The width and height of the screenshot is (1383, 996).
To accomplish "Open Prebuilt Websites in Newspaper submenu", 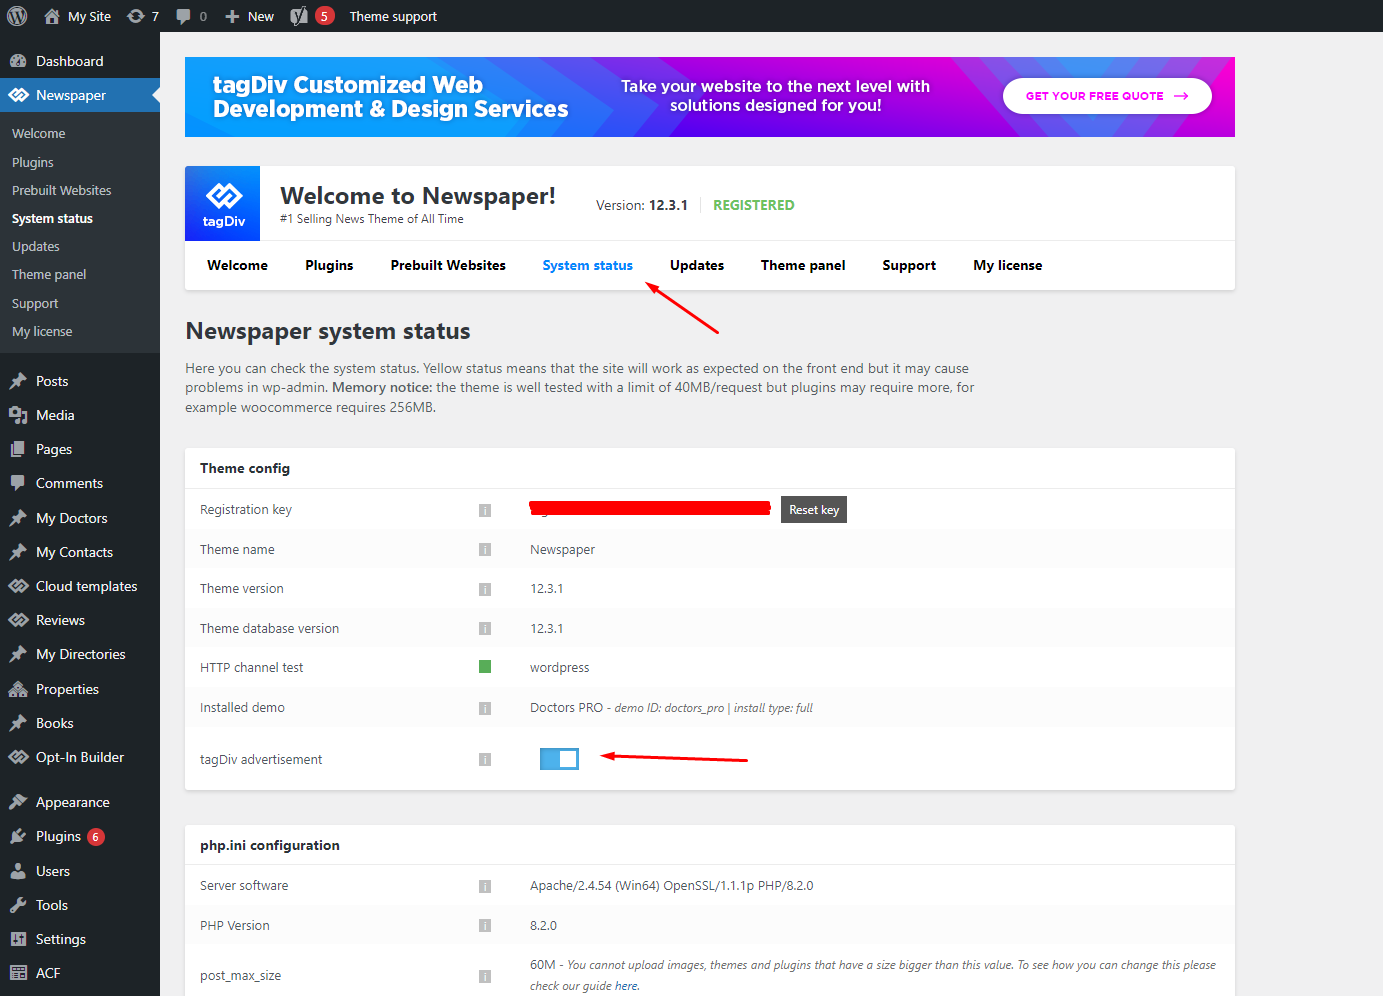I will tap(61, 190).
